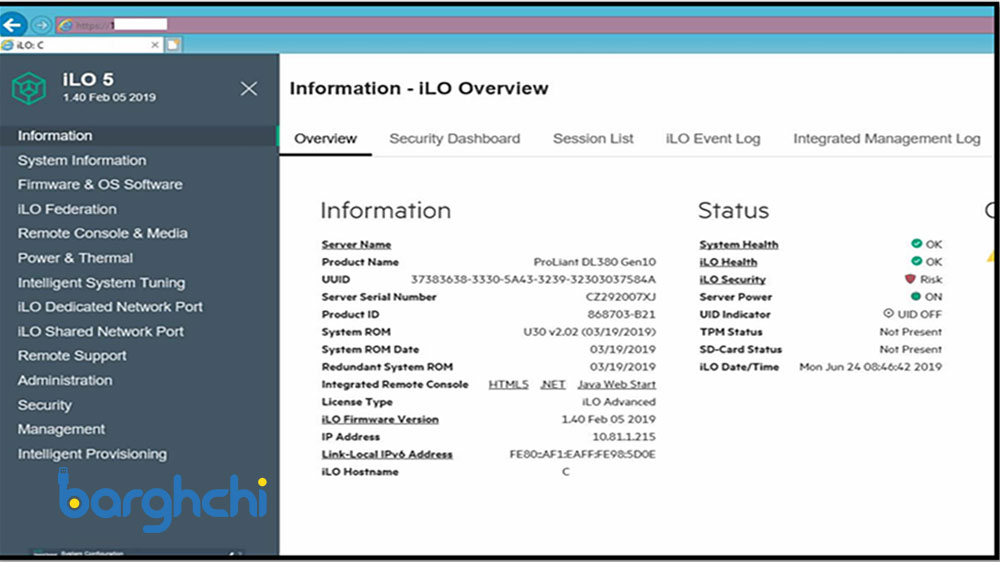Open the Integrated Management Log tab
Screen dimensions: 1000x562
tap(886, 139)
